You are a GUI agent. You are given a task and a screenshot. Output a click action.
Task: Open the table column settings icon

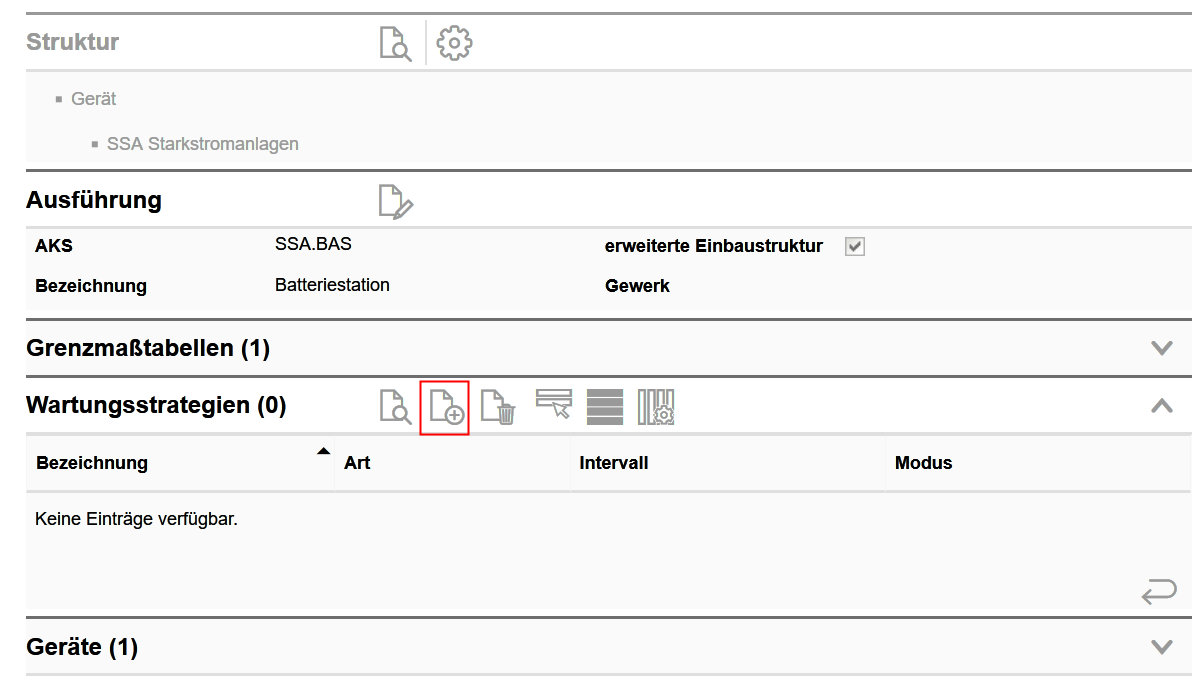(656, 407)
